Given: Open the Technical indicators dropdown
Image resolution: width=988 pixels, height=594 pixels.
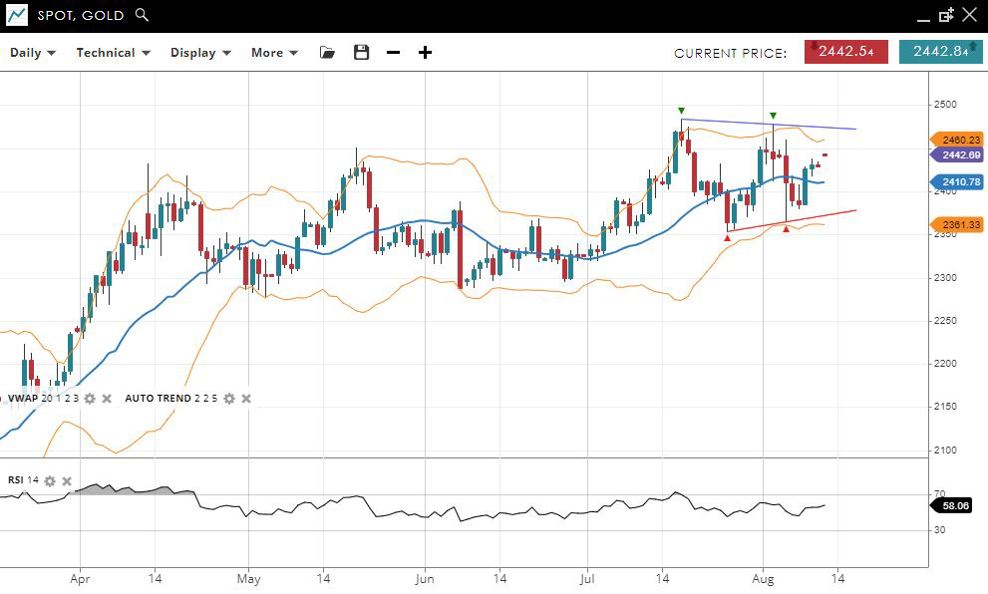Looking at the screenshot, I should (x=113, y=53).
